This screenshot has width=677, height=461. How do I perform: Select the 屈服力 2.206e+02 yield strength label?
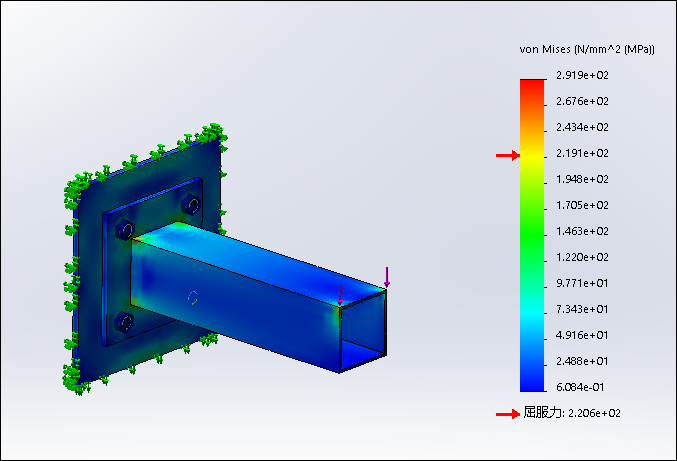(572, 413)
